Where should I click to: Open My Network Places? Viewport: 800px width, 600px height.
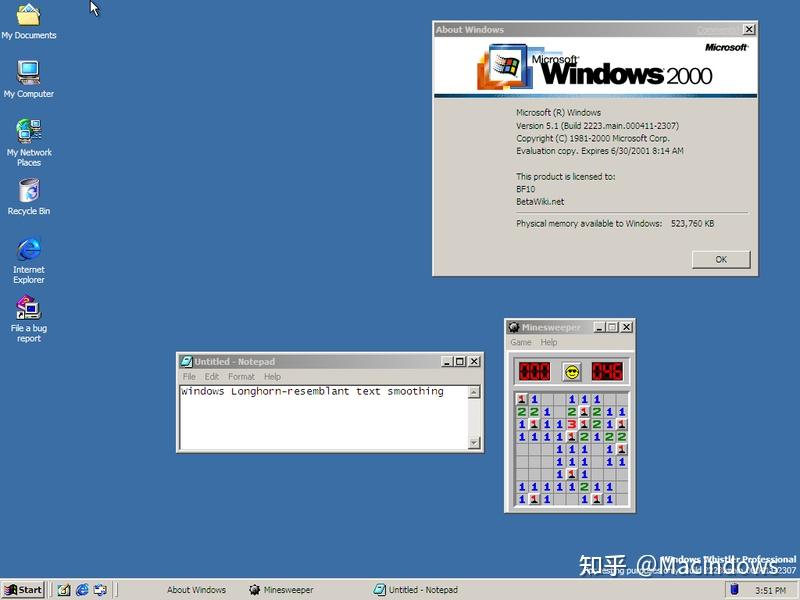click(x=29, y=132)
